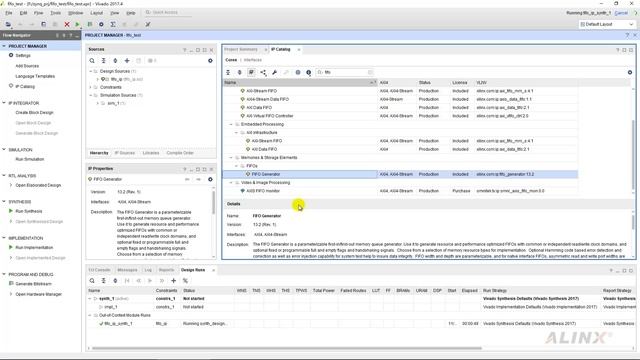The width and height of the screenshot is (640, 360).
Task: Click the green Run Implementation arrow icon
Action: (11, 247)
